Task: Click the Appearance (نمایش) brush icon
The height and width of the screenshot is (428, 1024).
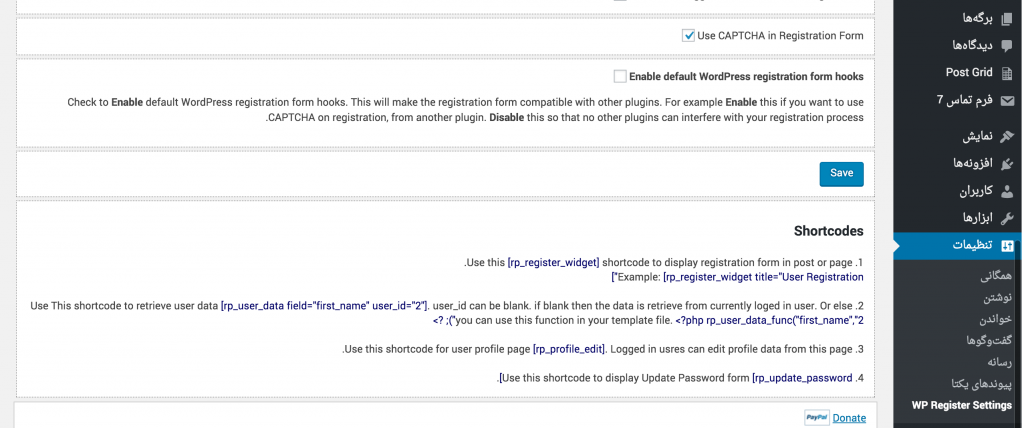Action: [x=1007, y=137]
